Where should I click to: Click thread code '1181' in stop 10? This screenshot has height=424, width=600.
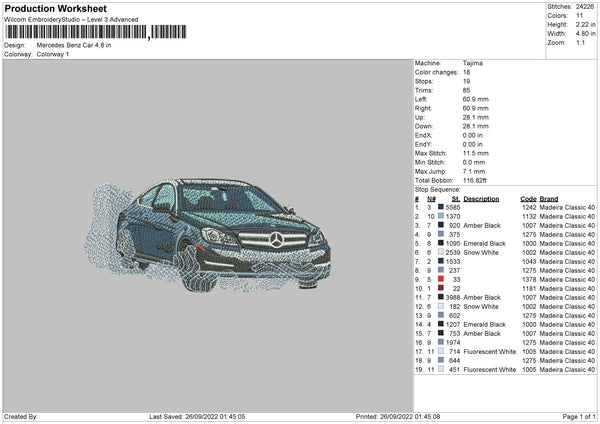point(529,289)
